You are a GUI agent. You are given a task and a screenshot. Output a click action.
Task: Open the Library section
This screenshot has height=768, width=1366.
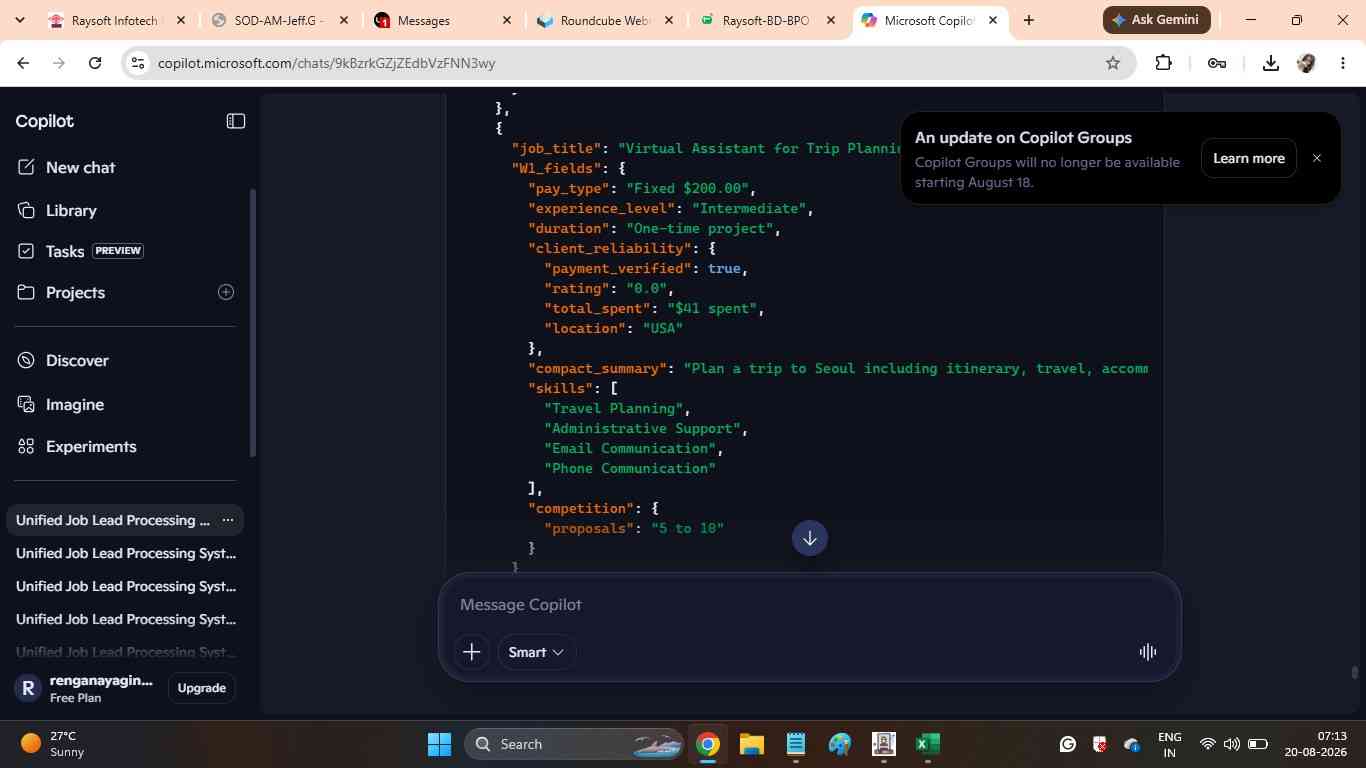[x=57, y=211]
